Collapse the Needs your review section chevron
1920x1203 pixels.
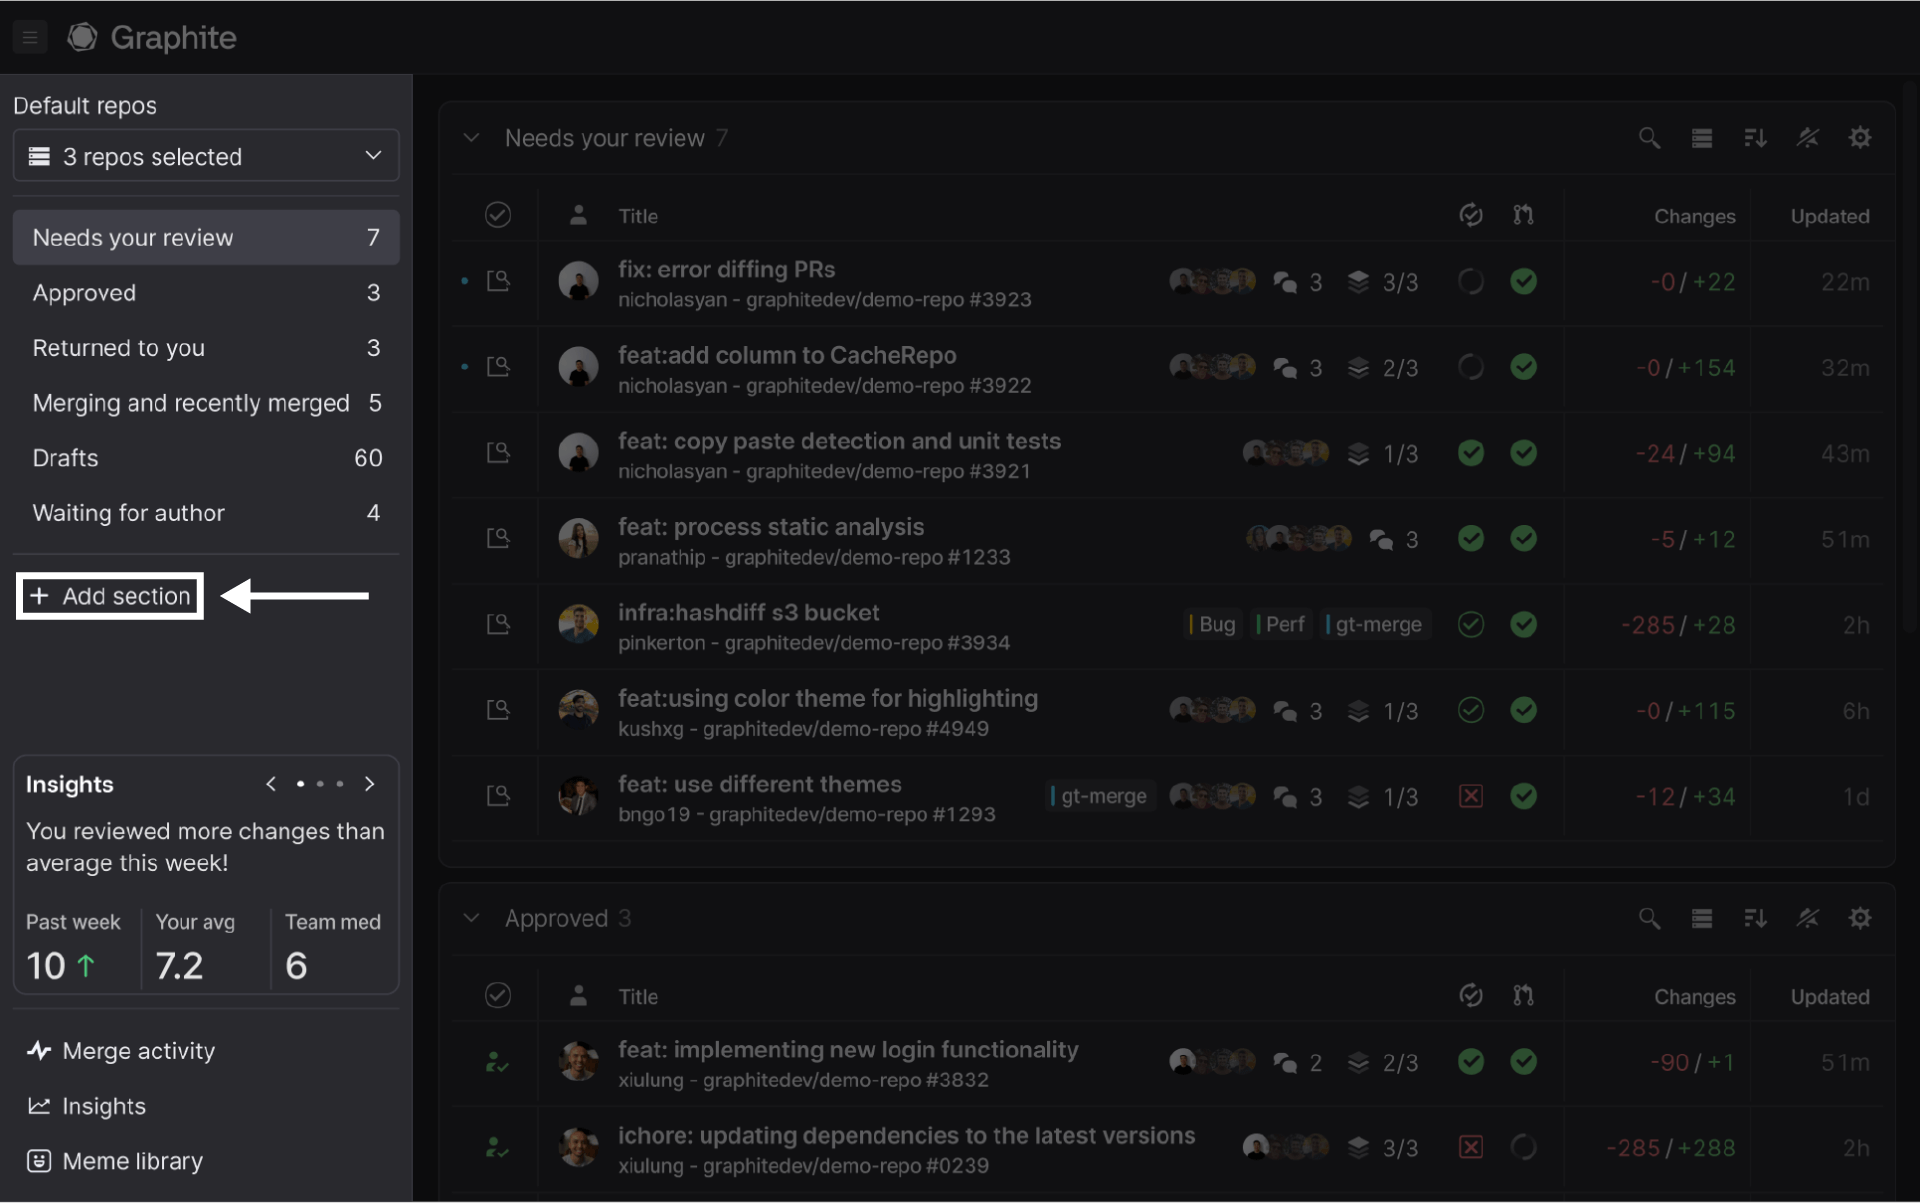(471, 137)
